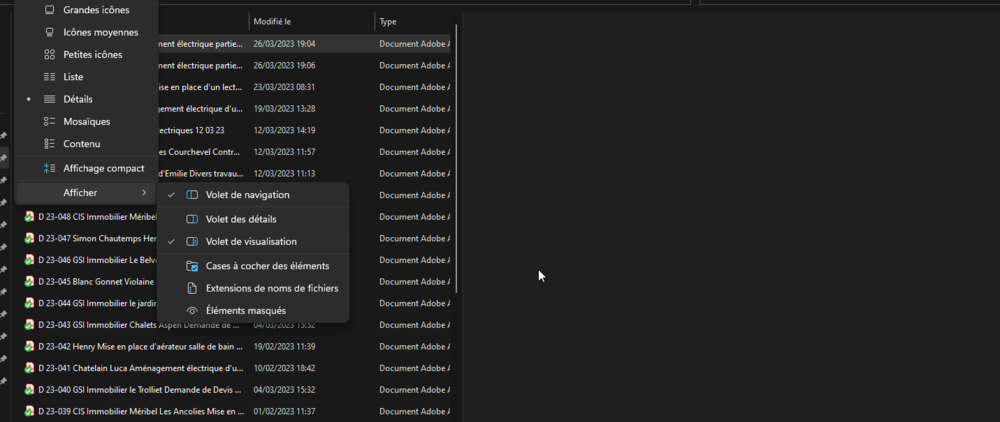Uncheck Volet de navigation
The image size is (1000, 422).
(247, 195)
